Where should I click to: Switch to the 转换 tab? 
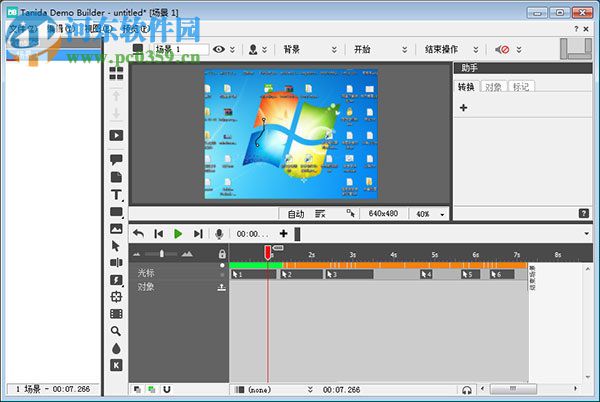pyautogui.click(x=466, y=87)
